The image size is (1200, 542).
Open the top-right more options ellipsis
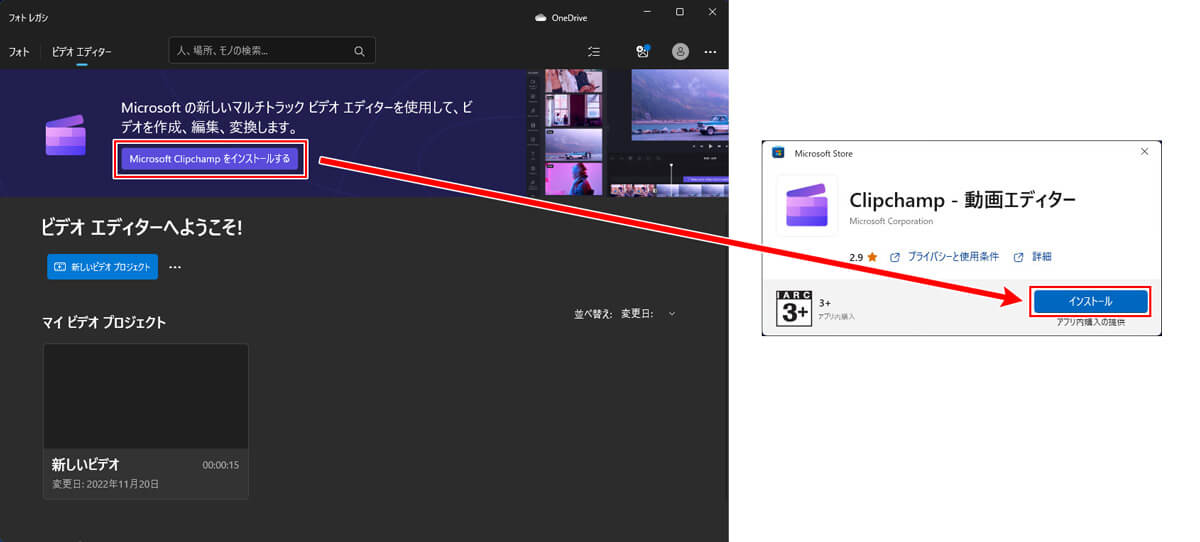tap(710, 51)
